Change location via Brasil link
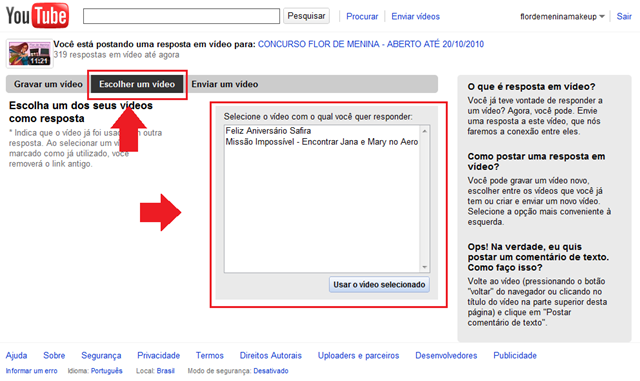640x381 pixels. pyautogui.click(x=165, y=371)
